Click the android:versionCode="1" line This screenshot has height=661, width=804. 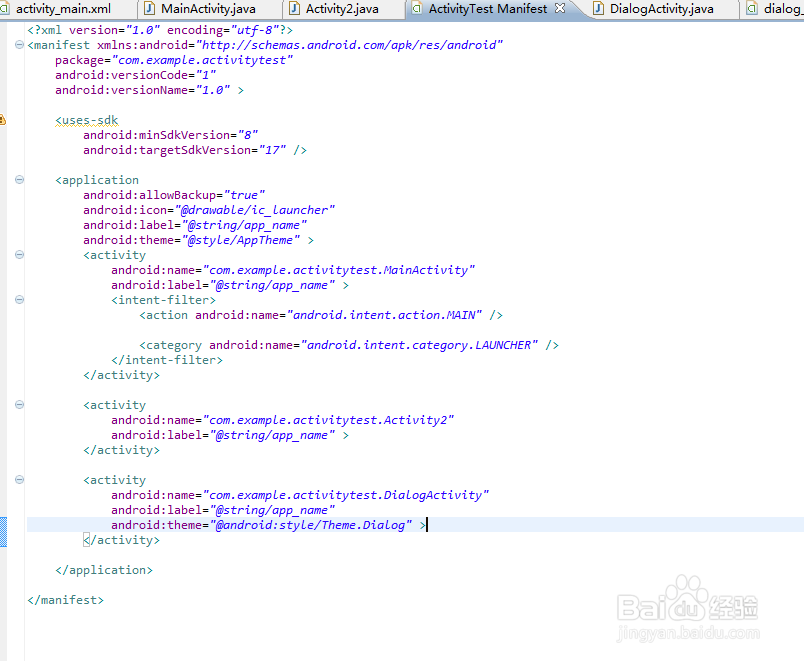pyautogui.click(x=135, y=75)
